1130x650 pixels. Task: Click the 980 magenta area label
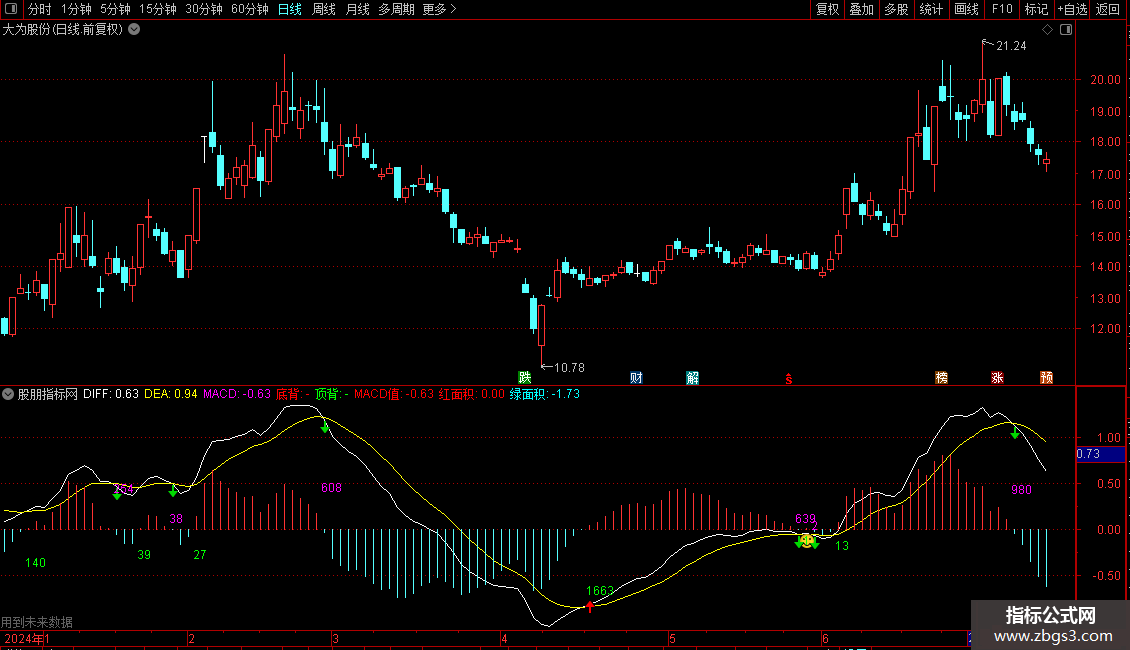point(1021,490)
